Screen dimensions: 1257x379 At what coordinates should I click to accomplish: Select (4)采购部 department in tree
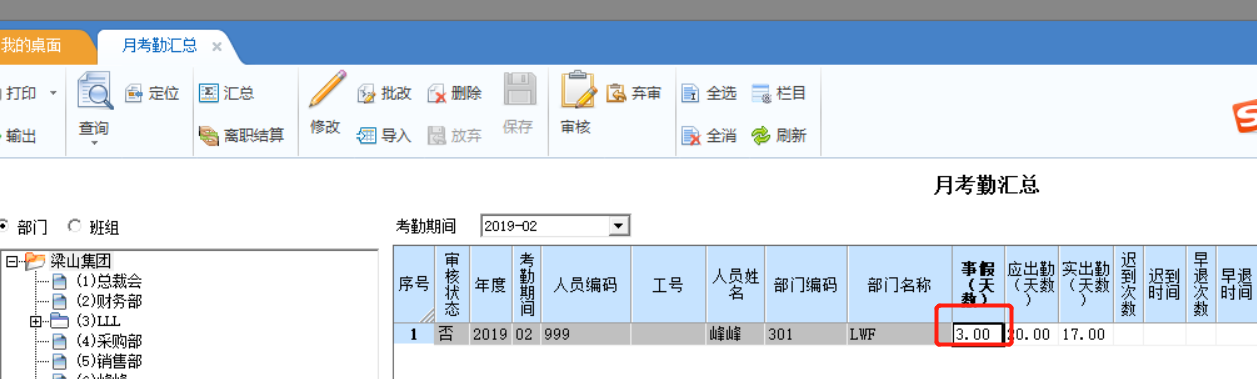(109, 341)
